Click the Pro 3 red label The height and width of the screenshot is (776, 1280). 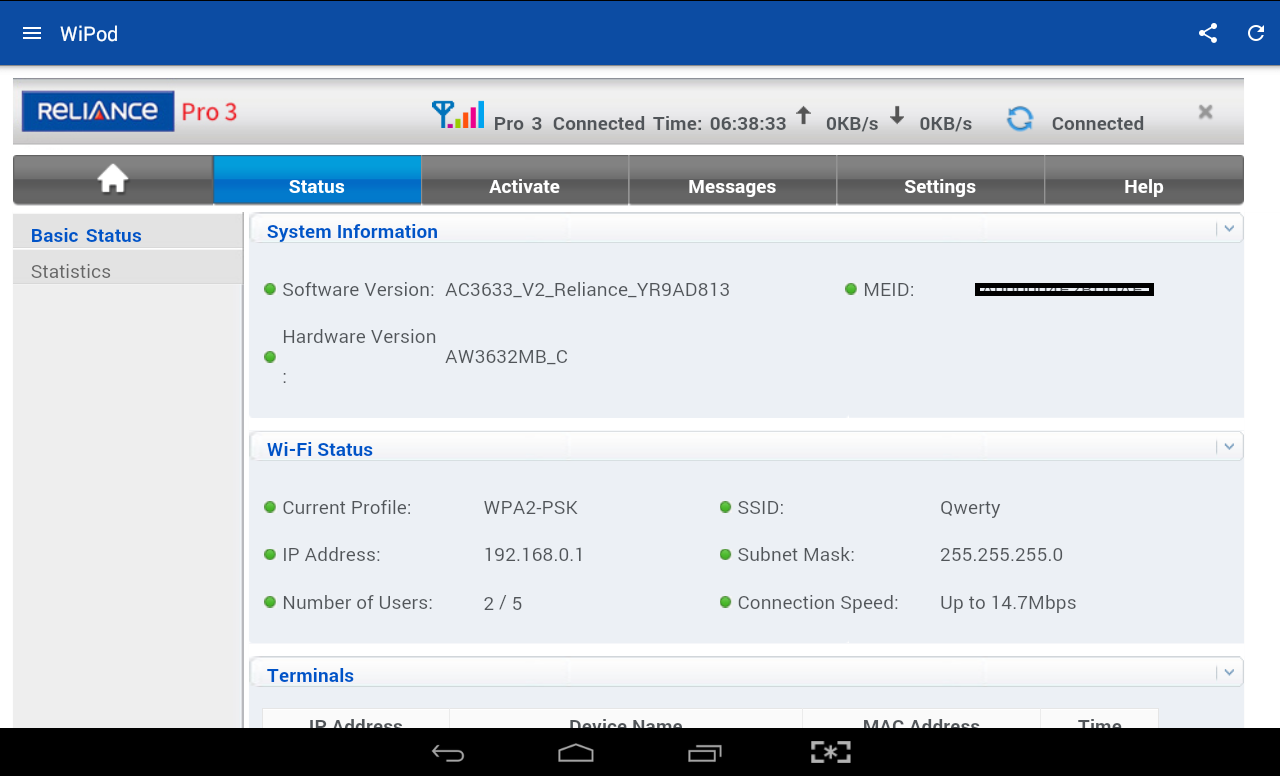pos(209,112)
